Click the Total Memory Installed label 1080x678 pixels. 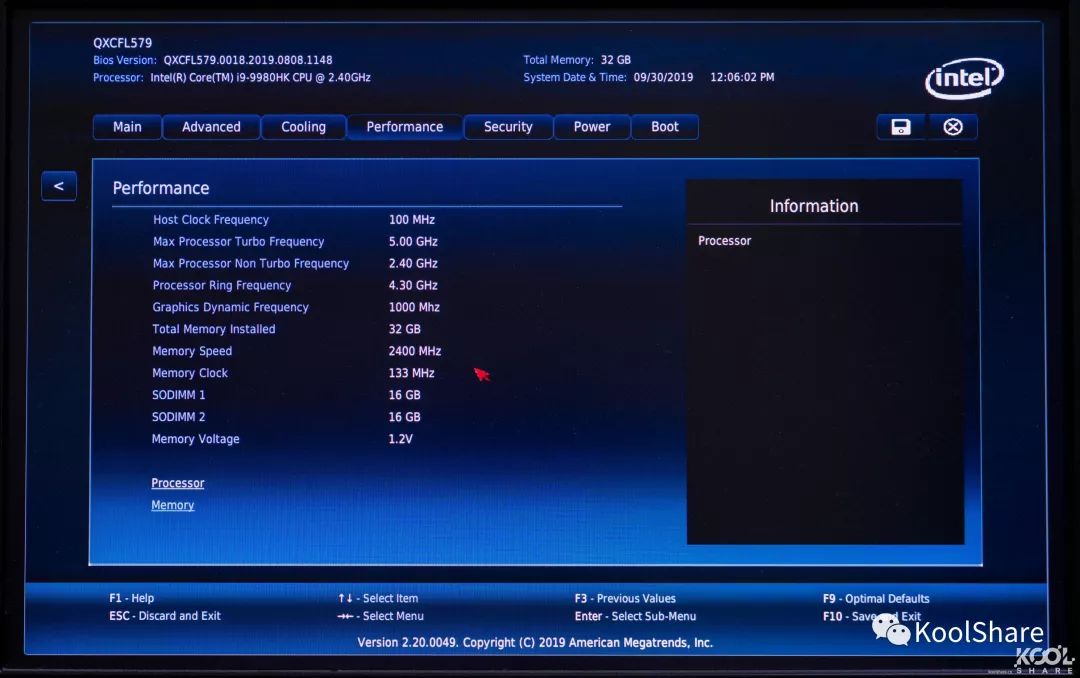click(x=214, y=329)
